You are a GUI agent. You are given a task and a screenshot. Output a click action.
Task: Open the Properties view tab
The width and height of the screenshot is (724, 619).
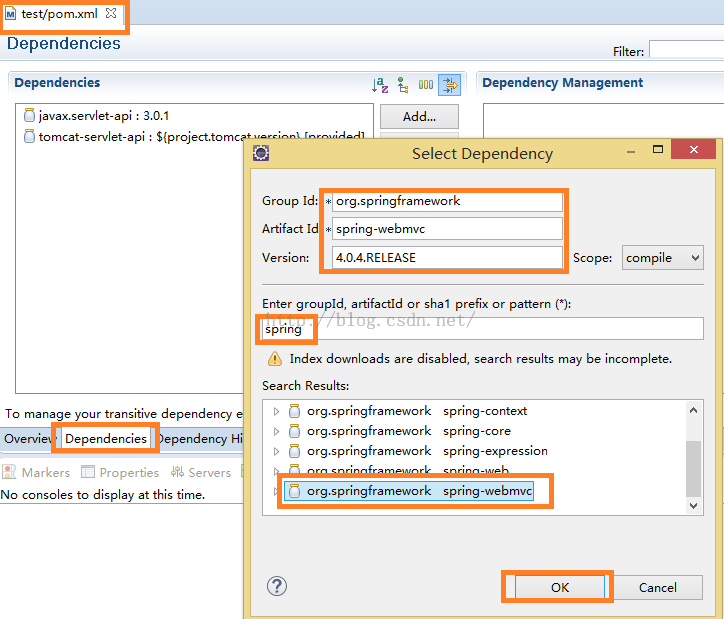point(120,472)
